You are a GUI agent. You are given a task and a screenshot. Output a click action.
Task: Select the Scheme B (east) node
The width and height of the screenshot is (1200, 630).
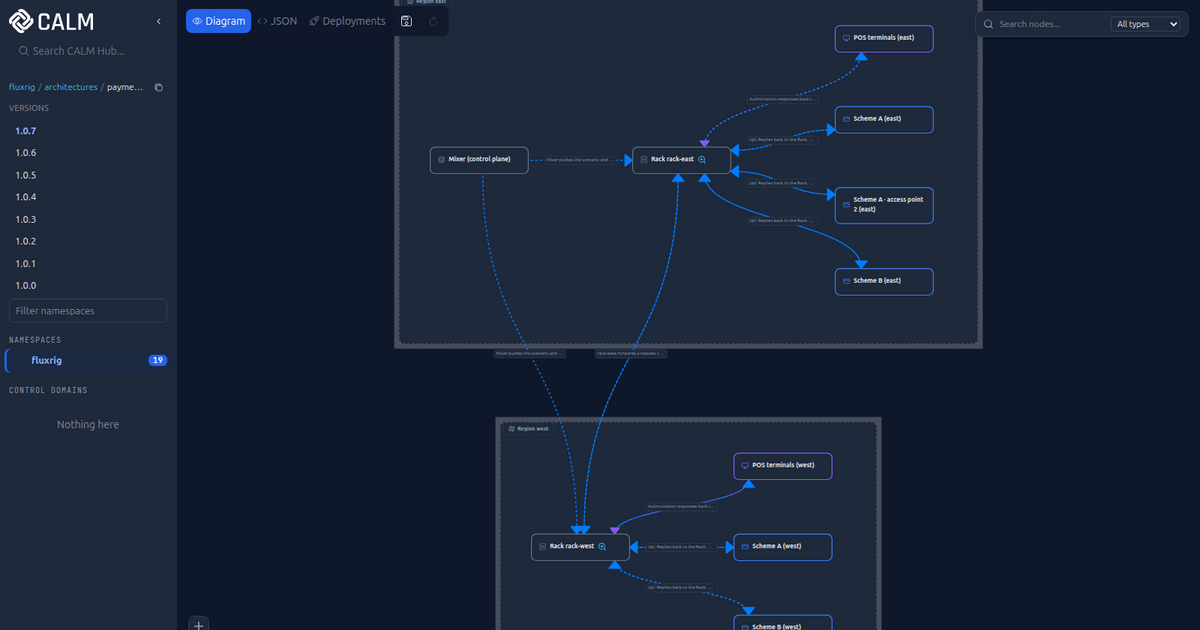(x=884, y=281)
